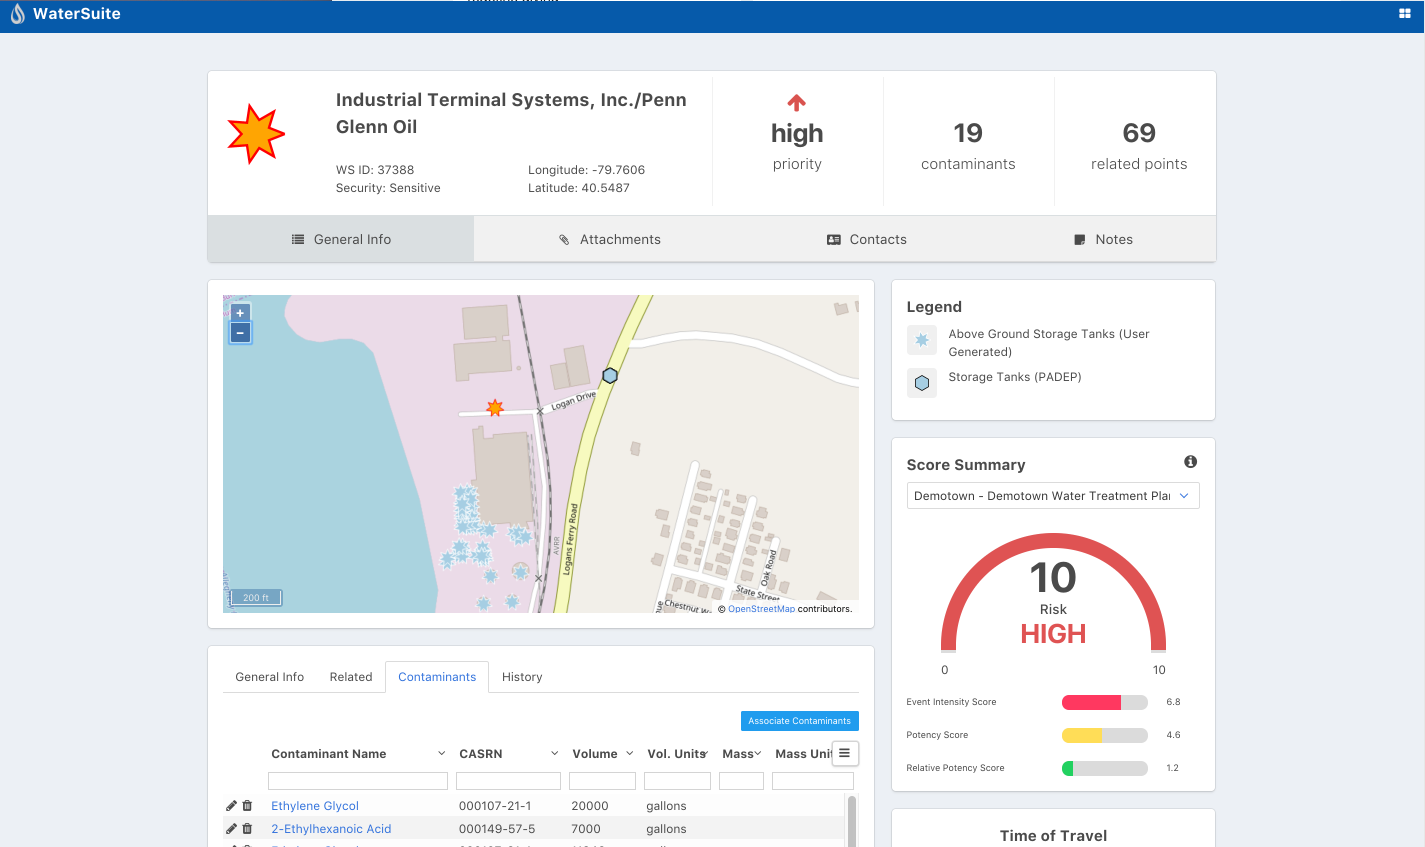Viewport: 1425px width, 847px height.
Task: Open the Score Summary info icon
Action: click(x=1190, y=462)
